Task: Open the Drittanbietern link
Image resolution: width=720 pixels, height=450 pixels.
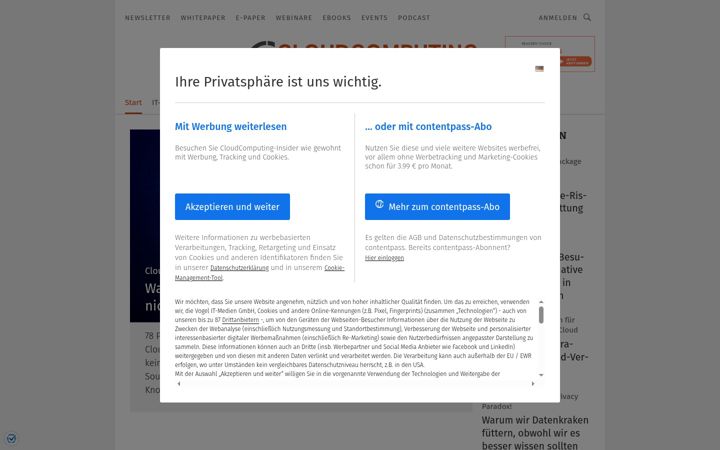Action: pyautogui.click(x=240, y=320)
